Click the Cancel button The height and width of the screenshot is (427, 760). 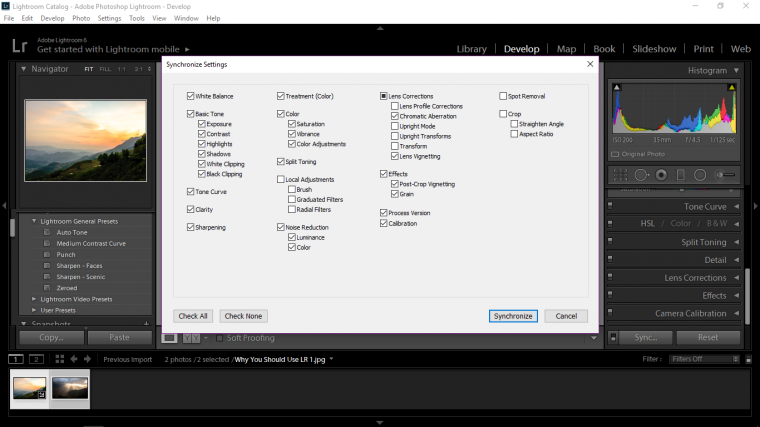[566, 316]
